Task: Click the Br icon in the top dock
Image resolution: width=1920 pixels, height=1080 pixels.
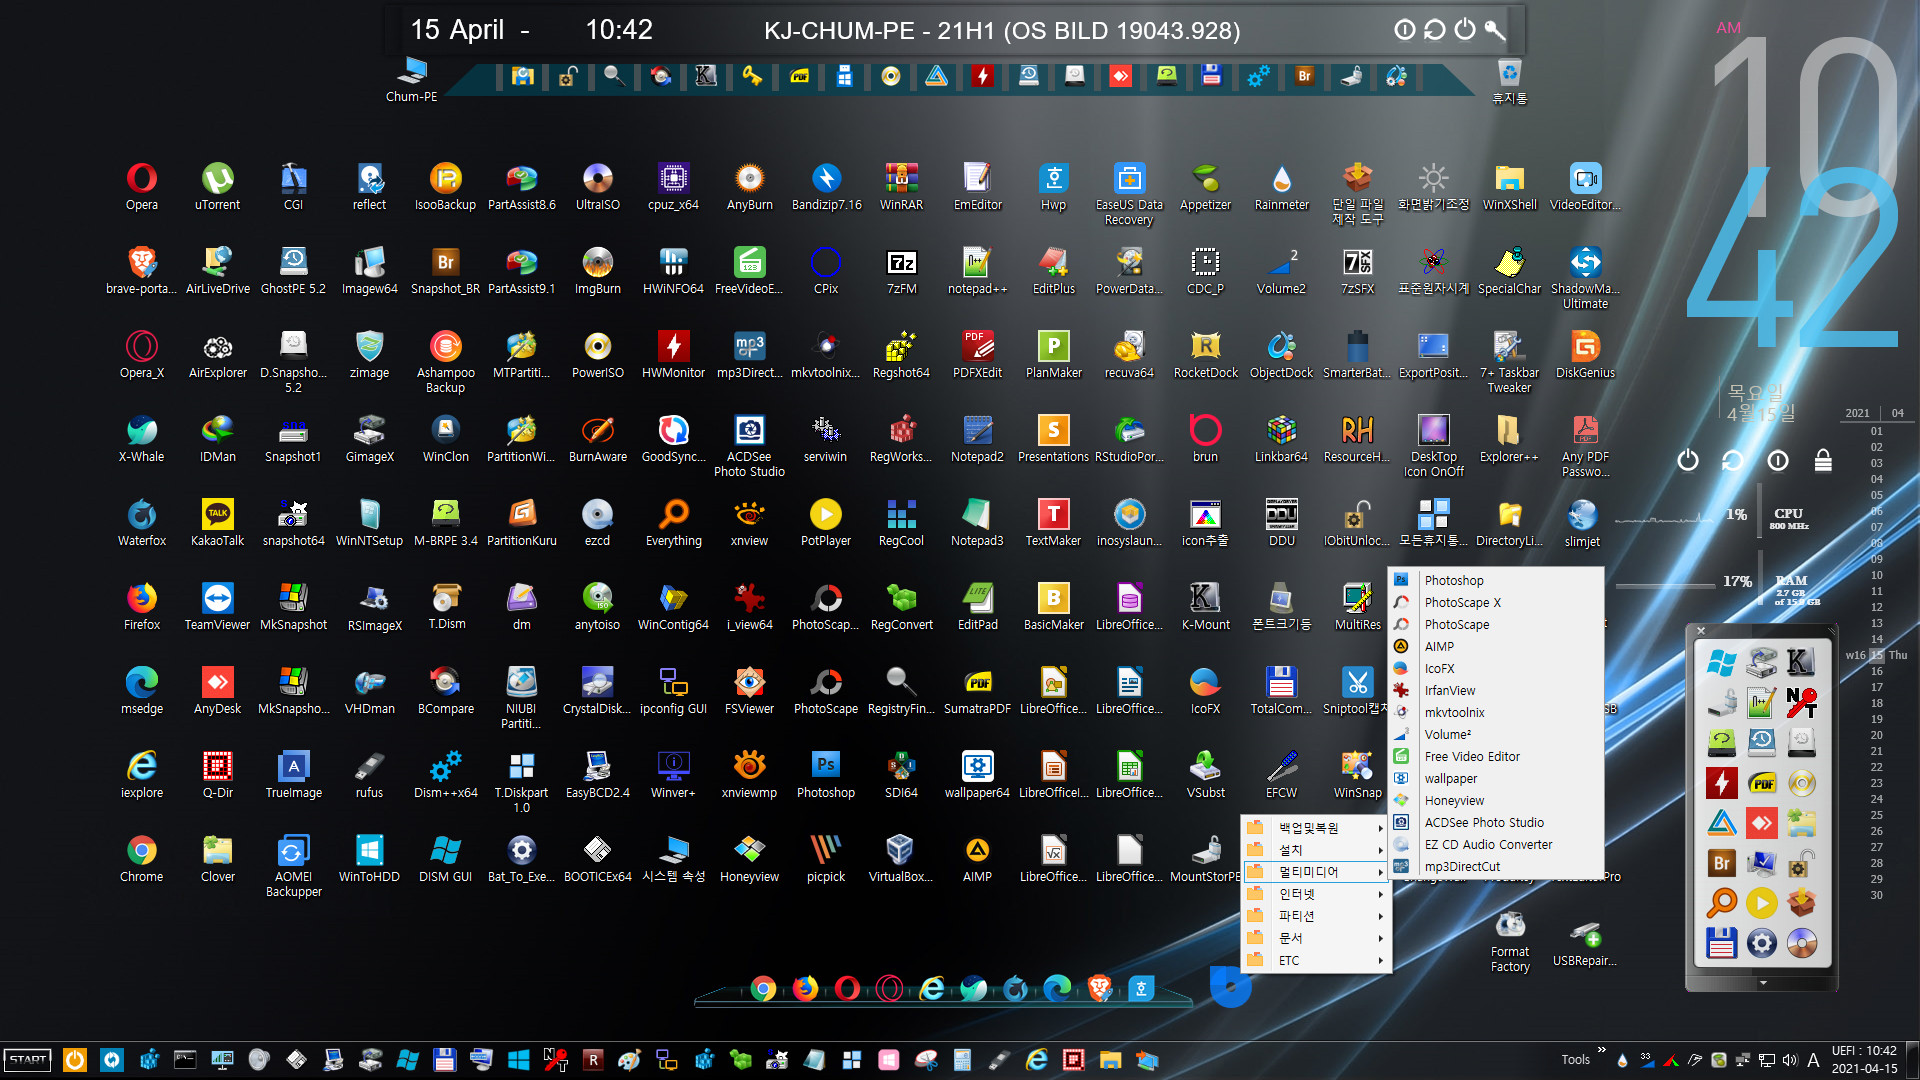Action: click(x=1304, y=76)
